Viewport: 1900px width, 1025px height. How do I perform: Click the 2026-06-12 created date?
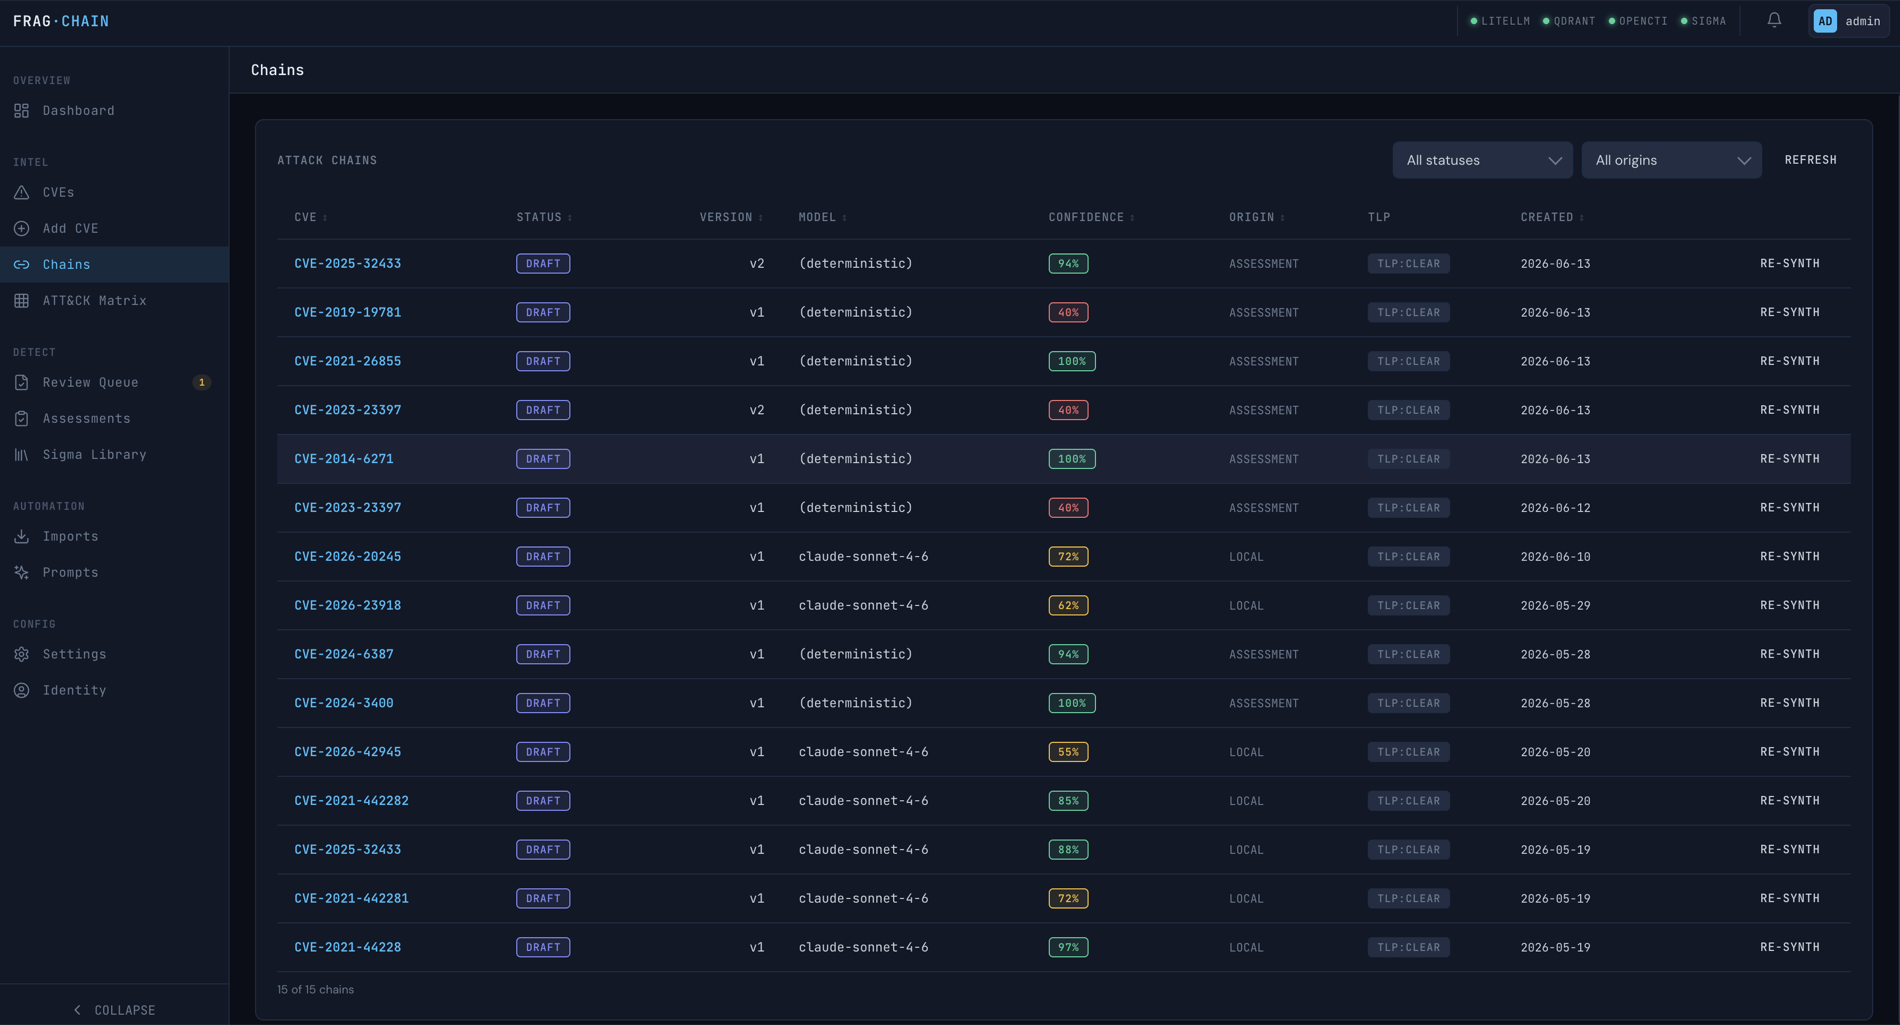coord(1555,508)
